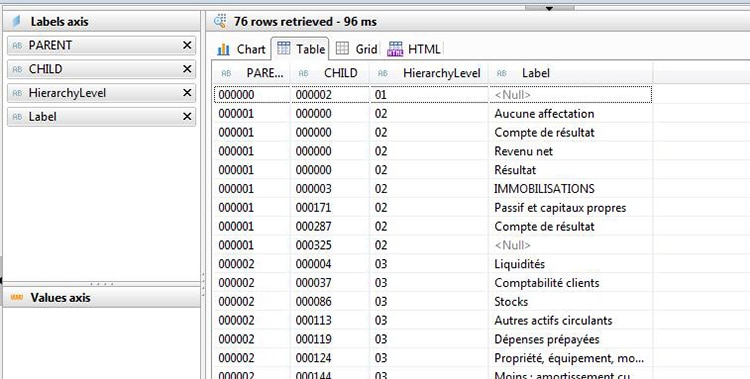Select the Label item in Labels axis
Image resolution: width=750 pixels, height=379 pixels.
tap(101, 116)
